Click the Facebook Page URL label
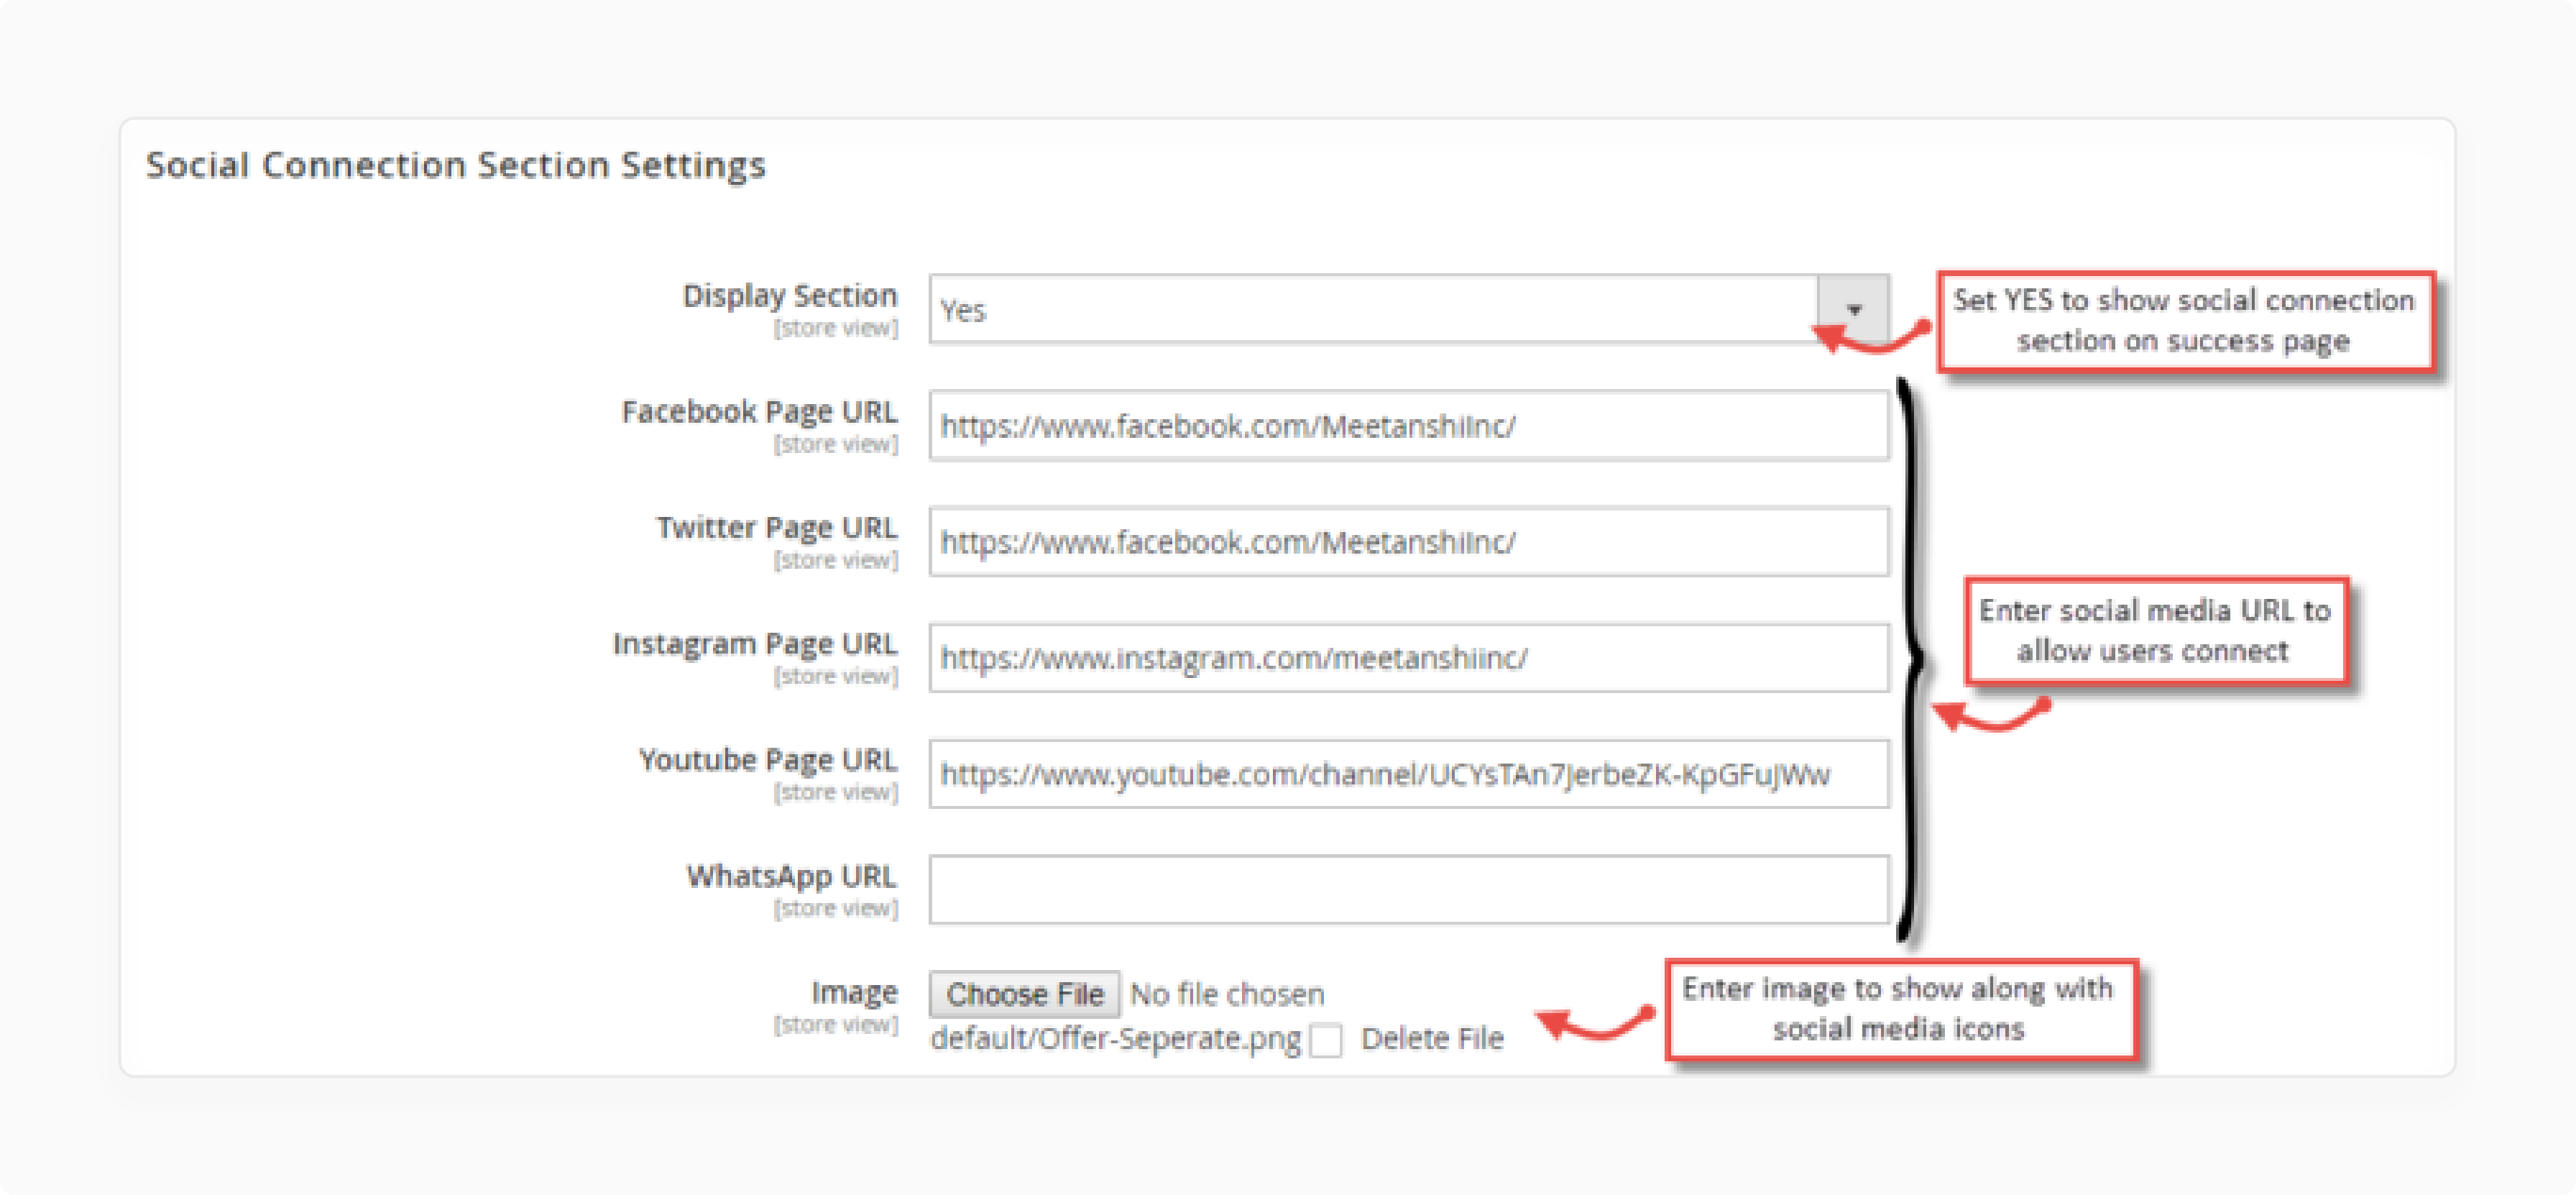 (759, 411)
